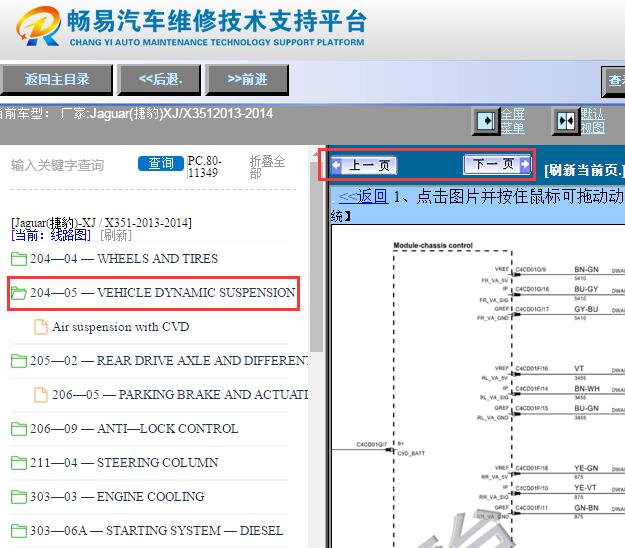Viewport: 625px width, 548px height.
Task: Click the 查询 search button
Action: pos(161,163)
